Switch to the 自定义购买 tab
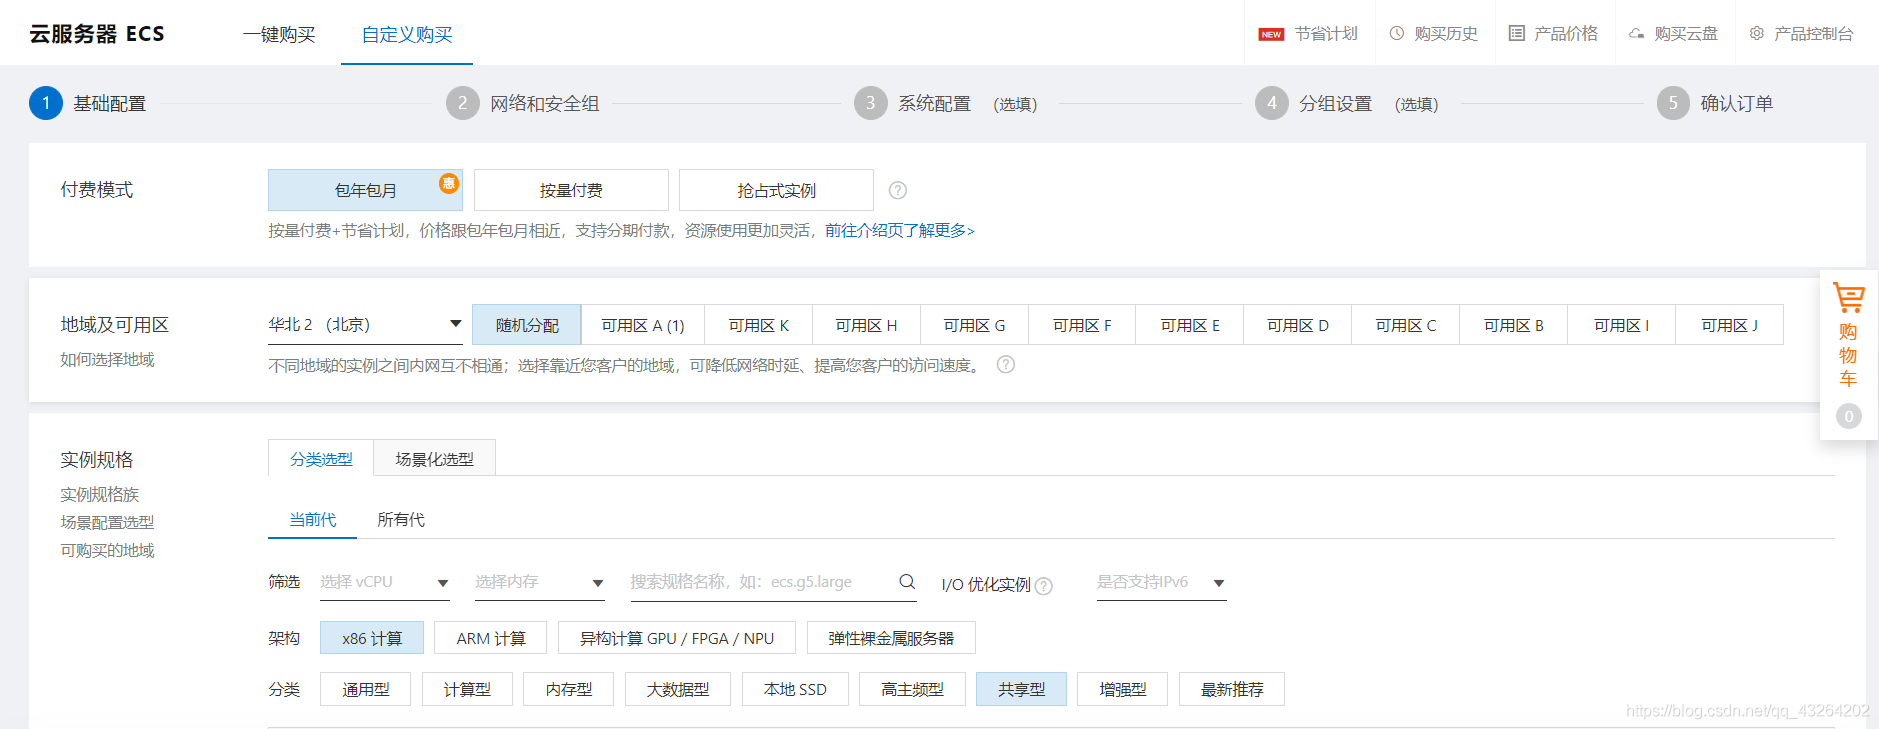Image resolution: width=1879 pixels, height=729 pixels. tap(407, 34)
